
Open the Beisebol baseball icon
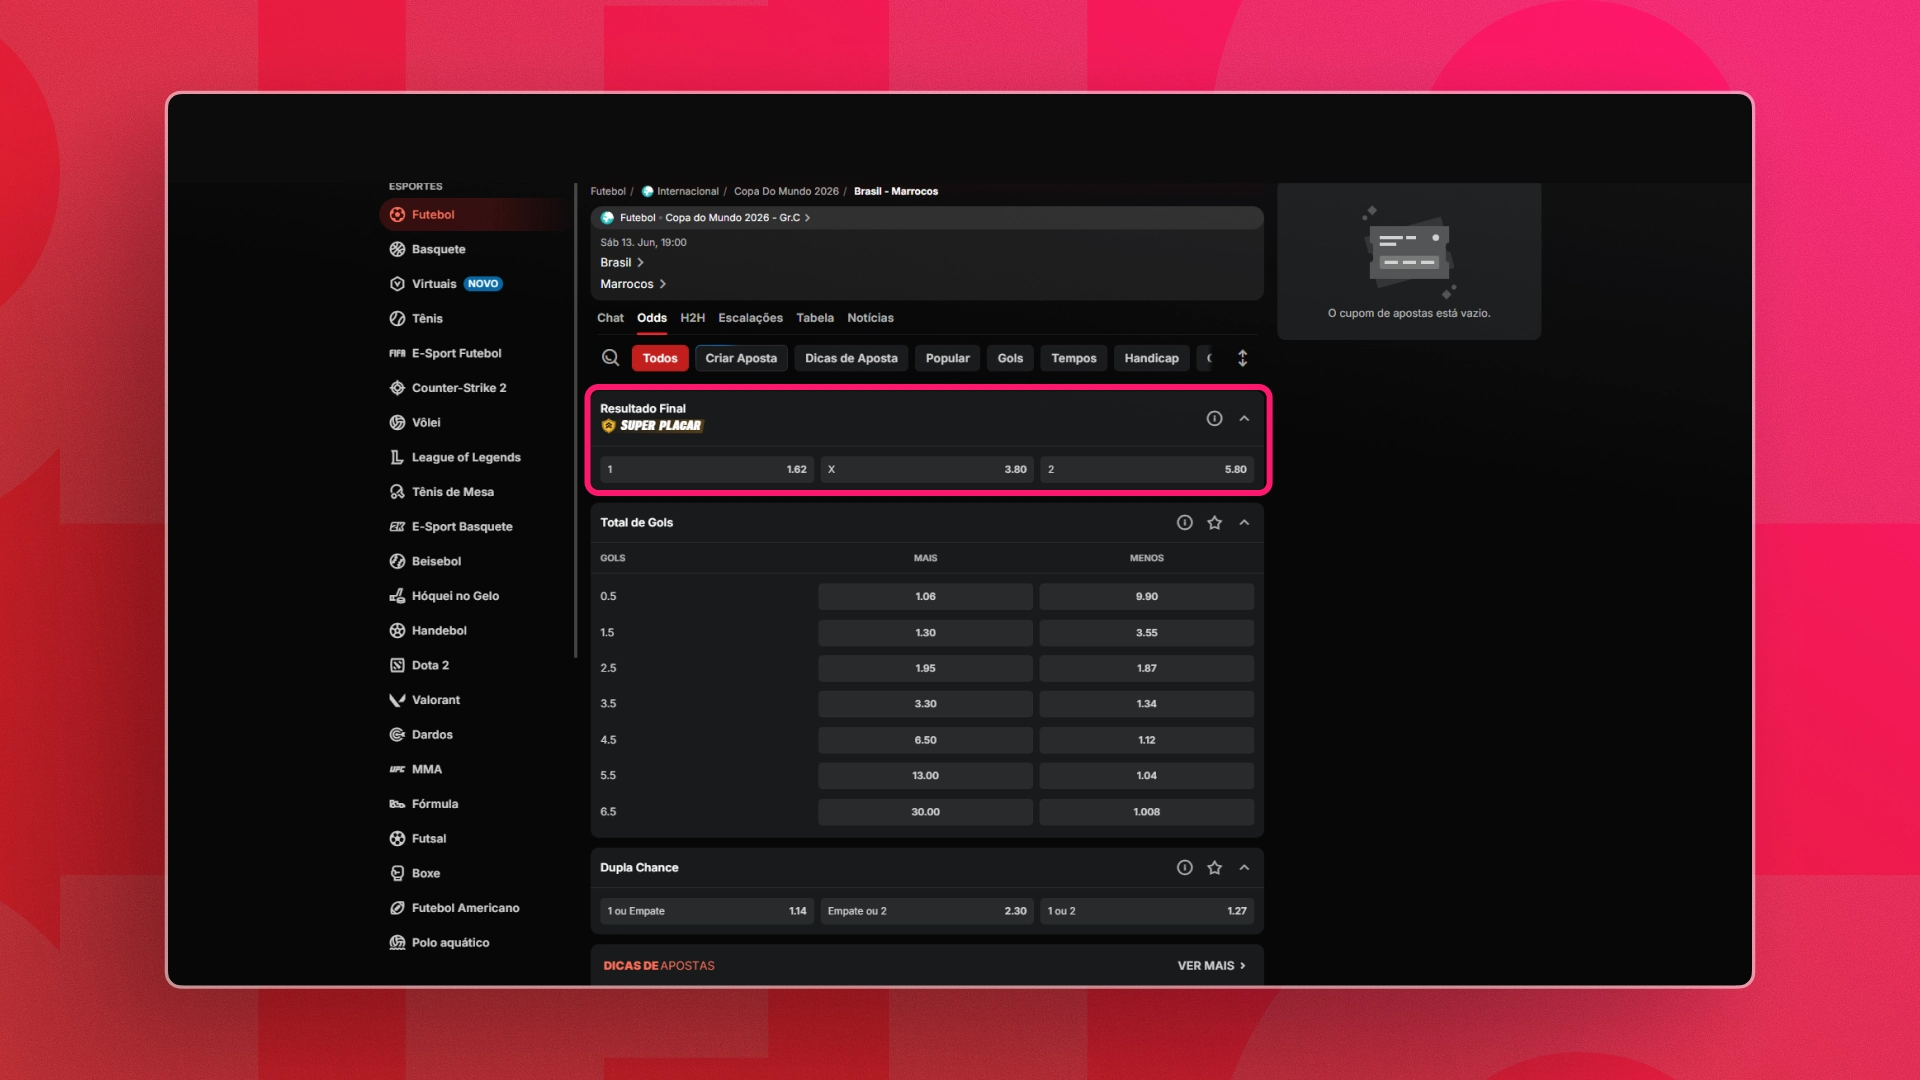coord(397,562)
